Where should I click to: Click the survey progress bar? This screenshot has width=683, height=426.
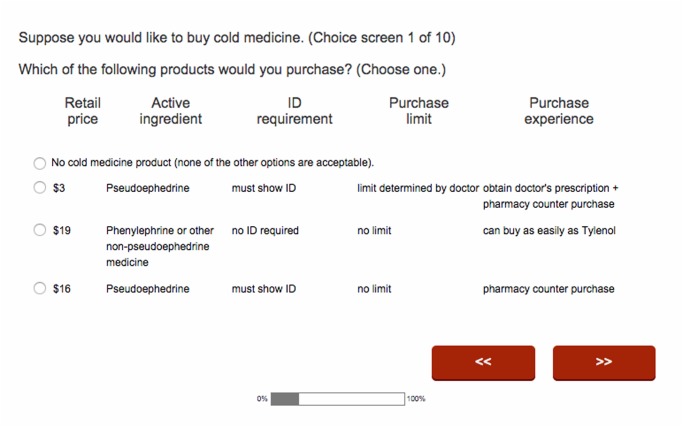tap(338, 399)
